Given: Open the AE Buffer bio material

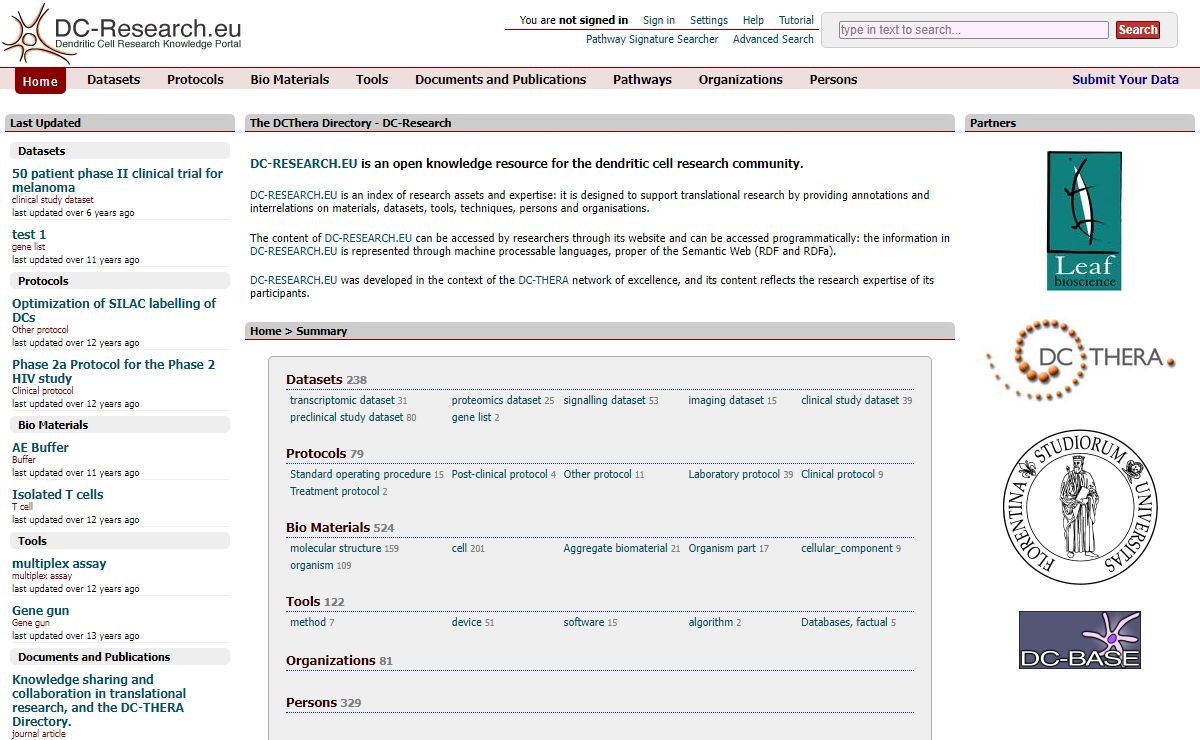Looking at the screenshot, I should pos(40,447).
